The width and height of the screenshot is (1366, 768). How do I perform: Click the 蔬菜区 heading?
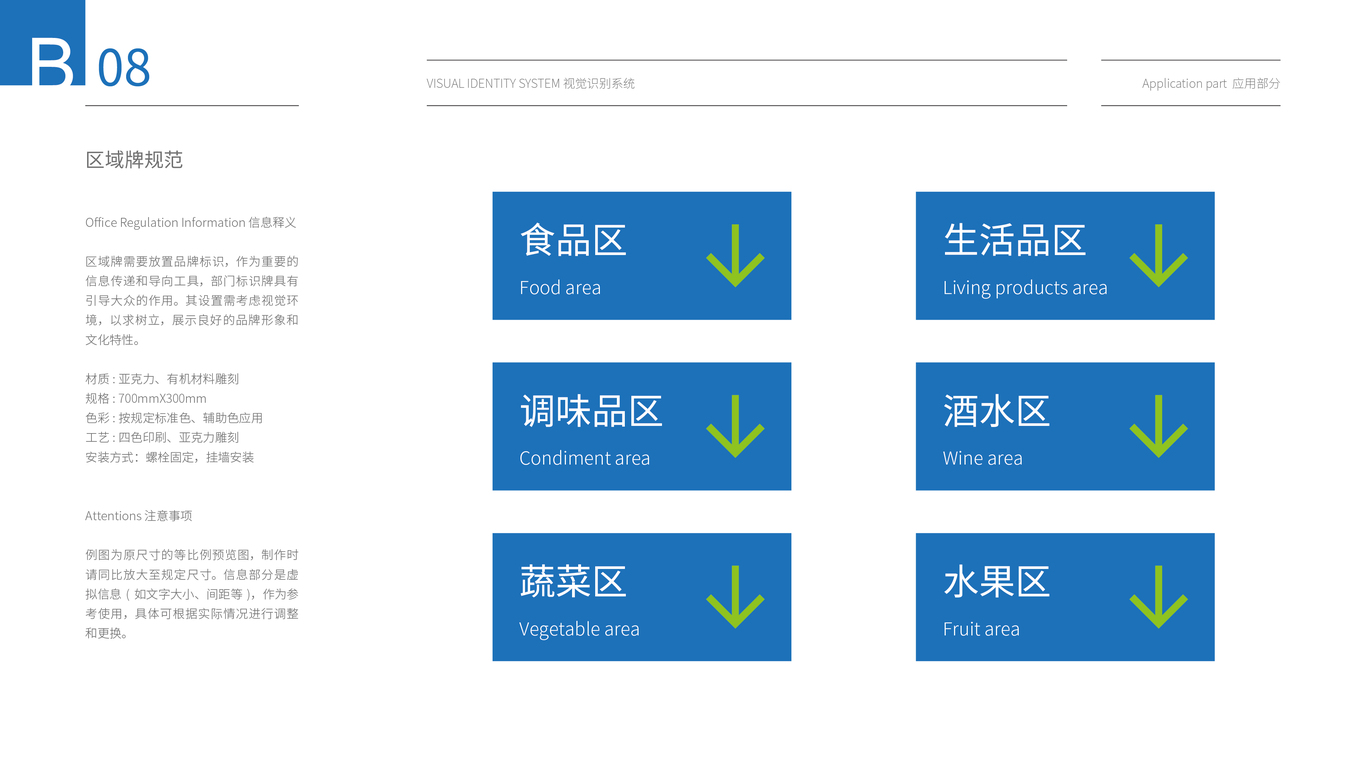tap(573, 582)
